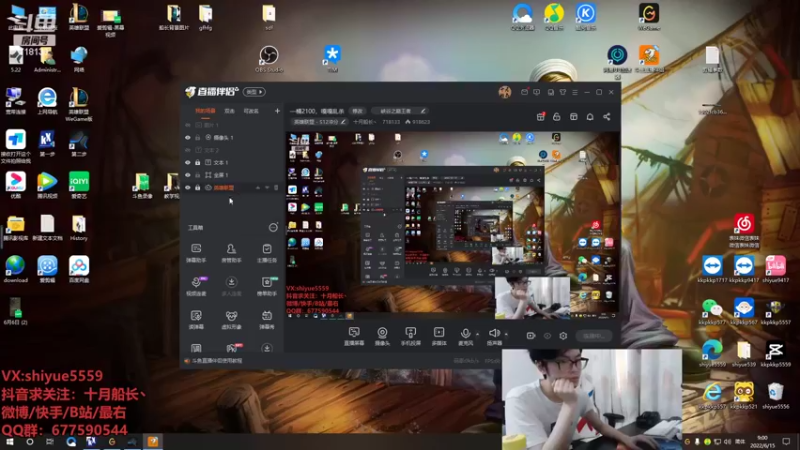
Task: Show the hidden 图片 1 source
Action: click(188, 125)
